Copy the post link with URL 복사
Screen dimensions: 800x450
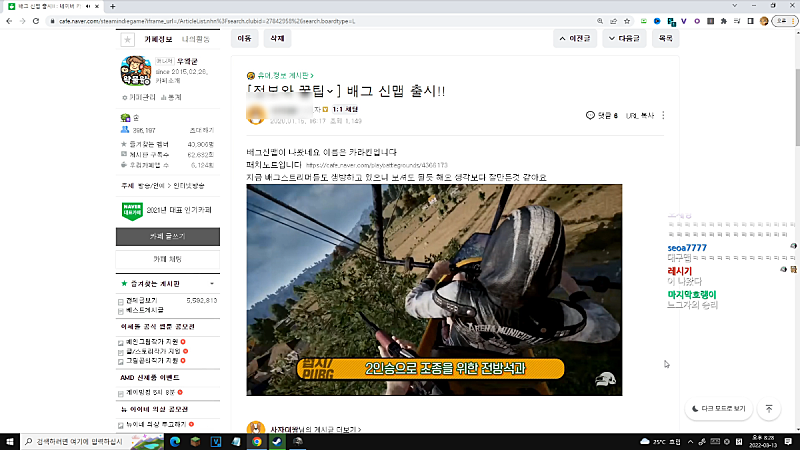click(x=639, y=116)
